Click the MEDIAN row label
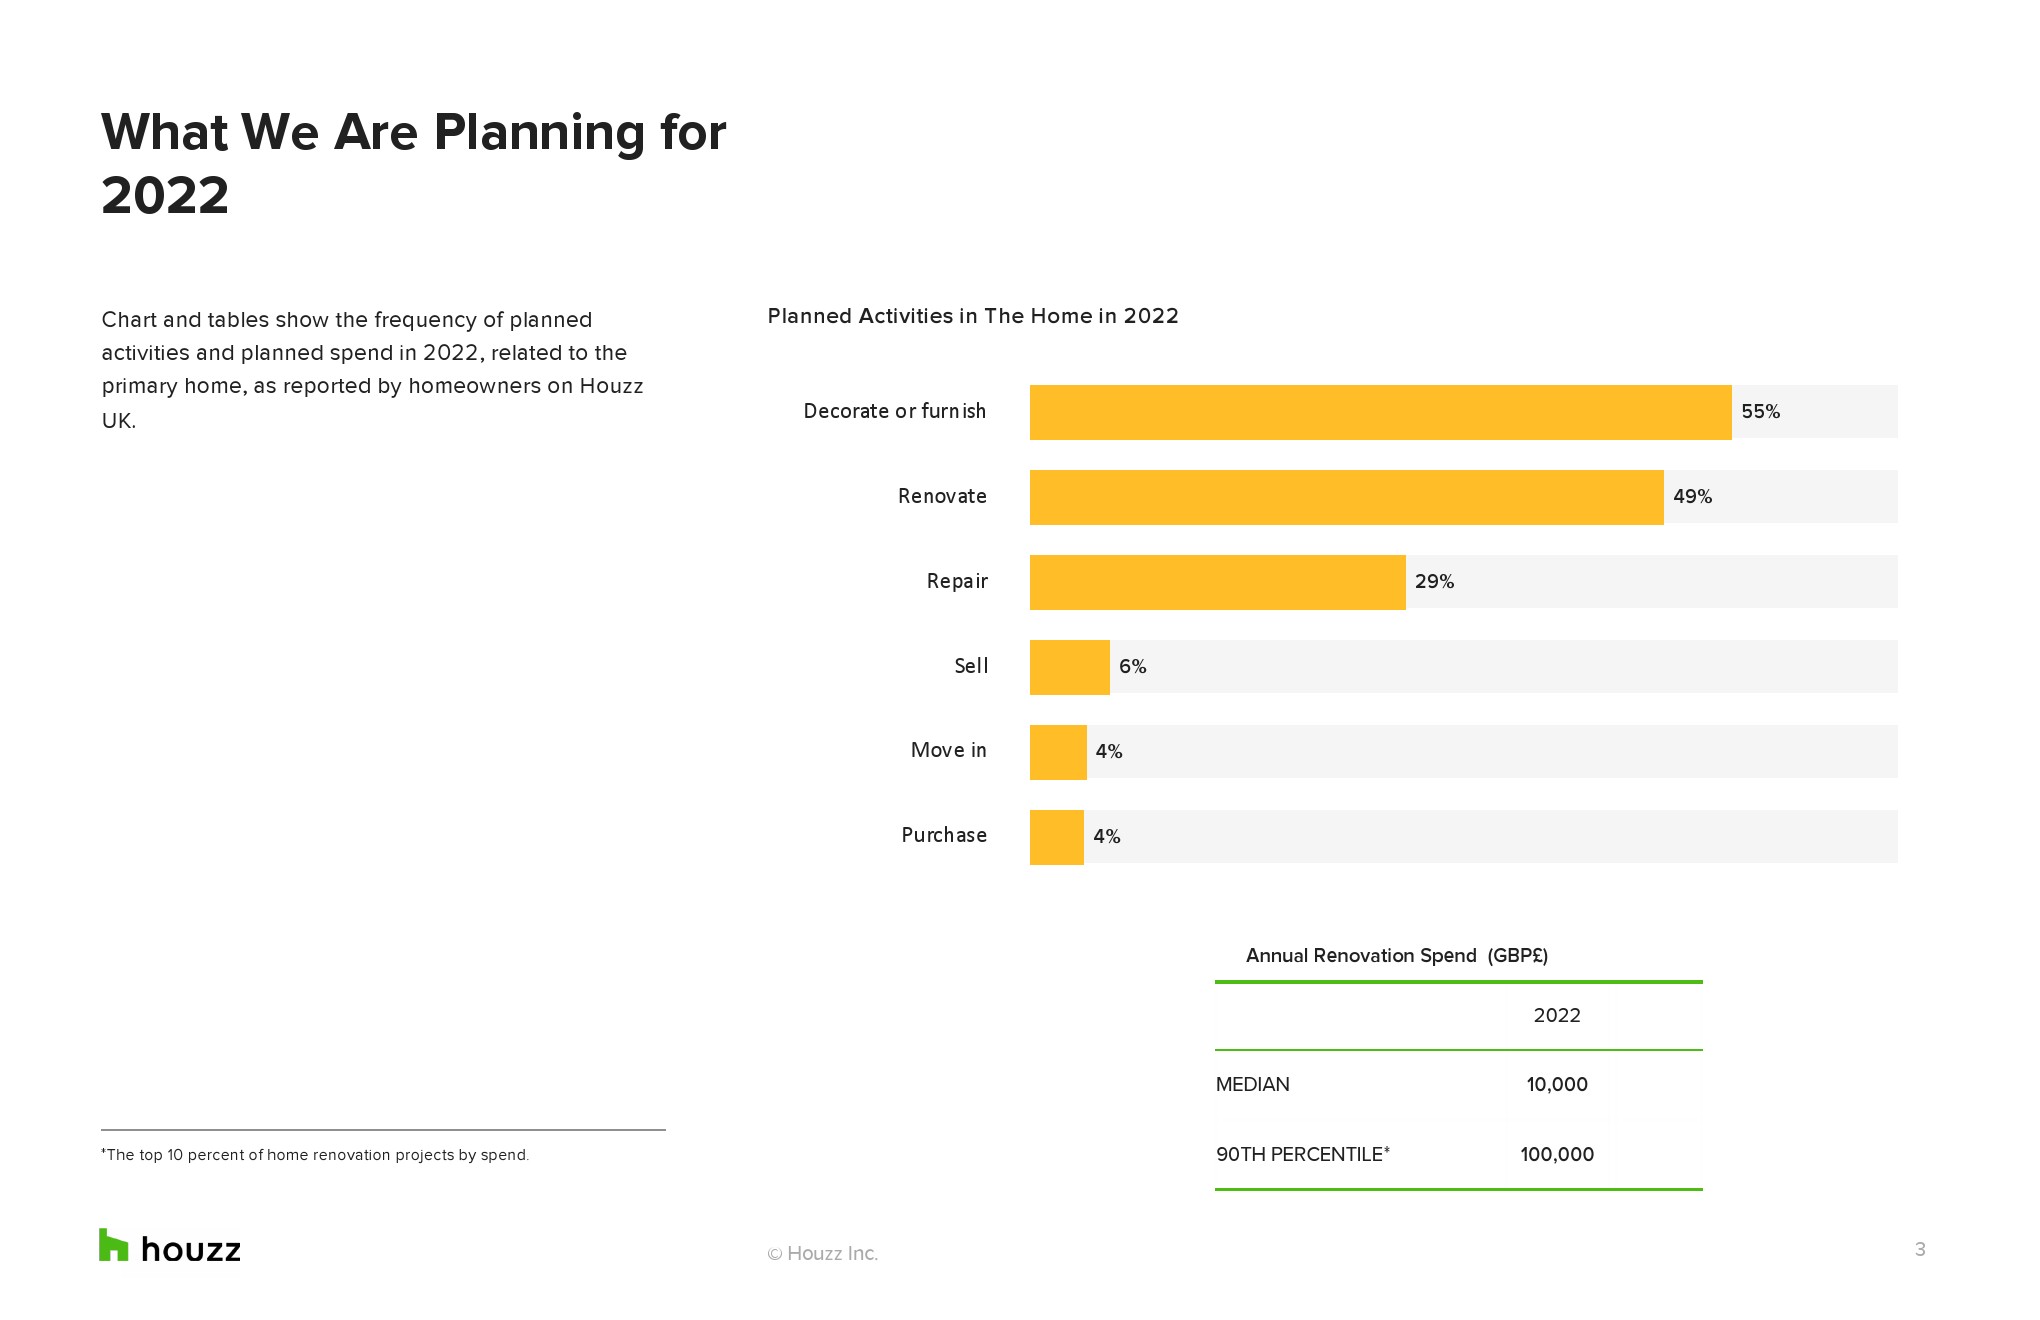This screenshot has height=1320, width=2040. click(x=1252, y=1085)
